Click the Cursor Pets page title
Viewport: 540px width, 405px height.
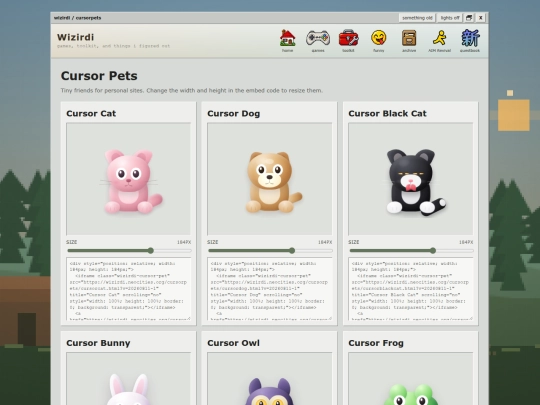pos(99,76)
